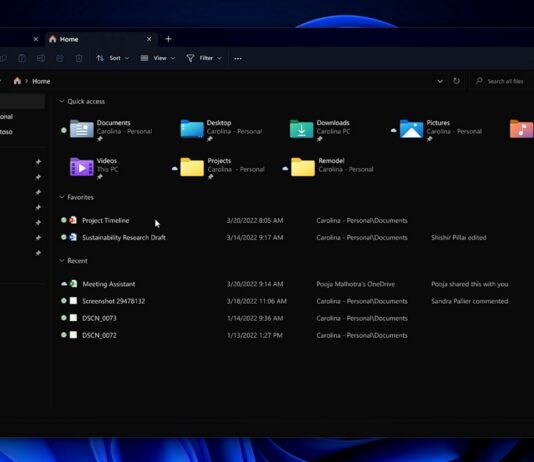Click 'Pooja shared this with you' text
The width and height of the screenshot is (534, 462).
point(470,284)
